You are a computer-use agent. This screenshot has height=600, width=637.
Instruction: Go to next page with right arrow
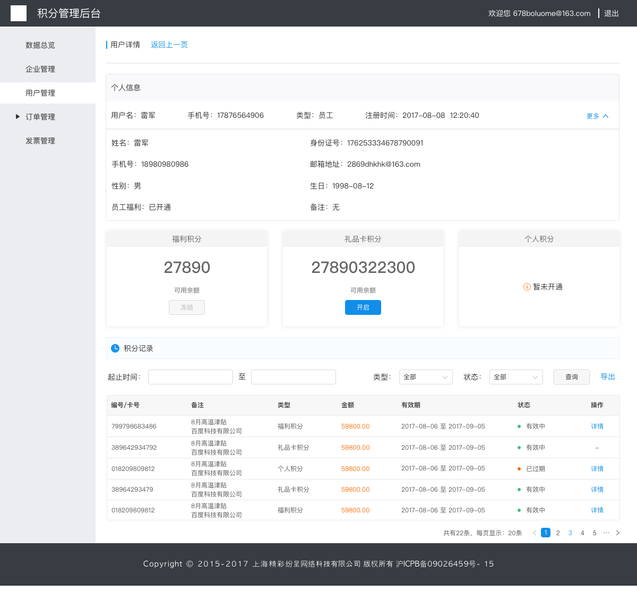[x=618, y=533]
